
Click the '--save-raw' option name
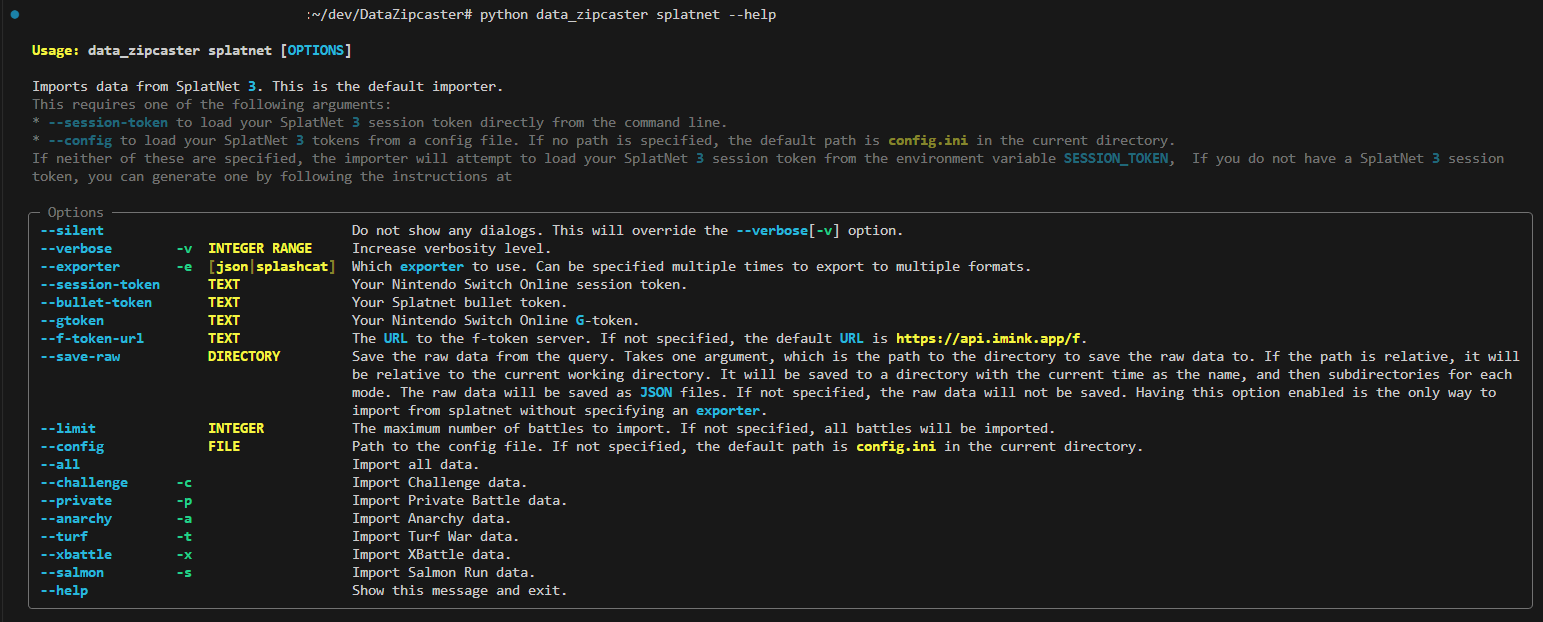point(80,357)
